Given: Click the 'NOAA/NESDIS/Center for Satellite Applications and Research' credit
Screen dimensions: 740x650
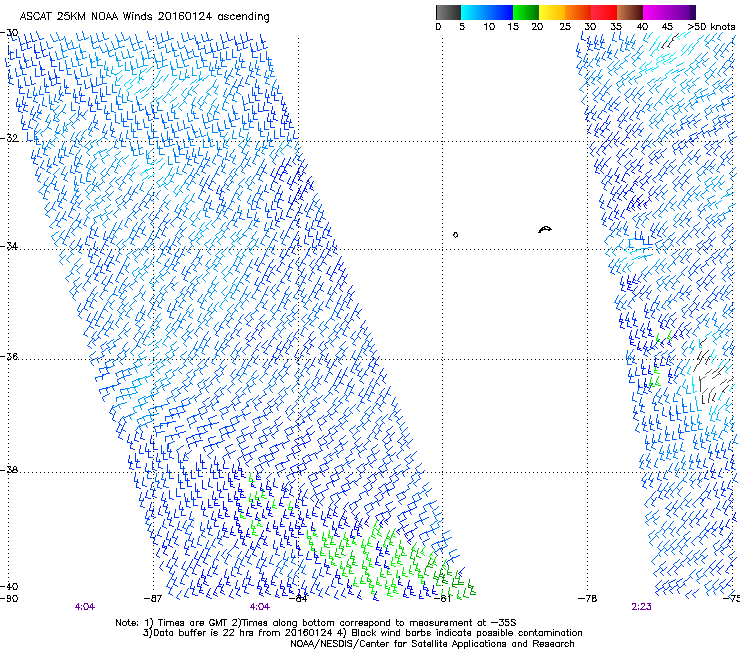Looking at the screenshot, I should (432, 644).
